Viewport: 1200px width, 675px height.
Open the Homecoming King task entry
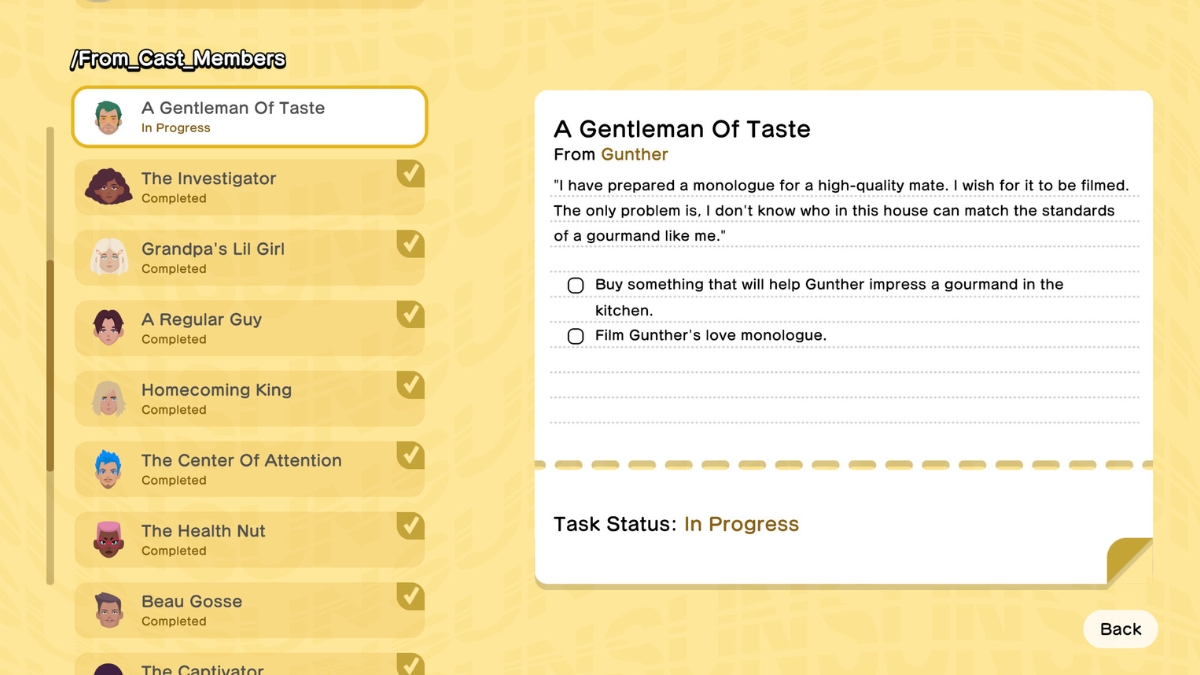pos(250,398)
